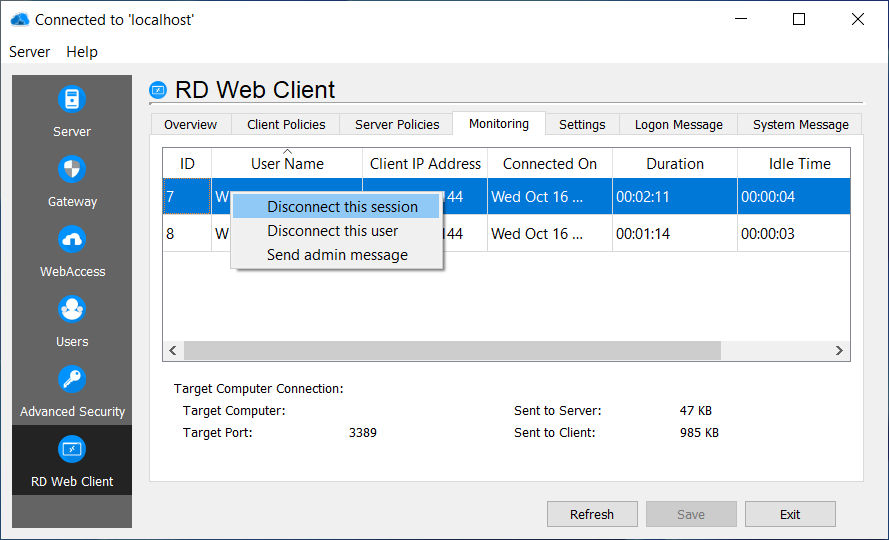Click the cloud app icon in title bar

coord(20,19)
